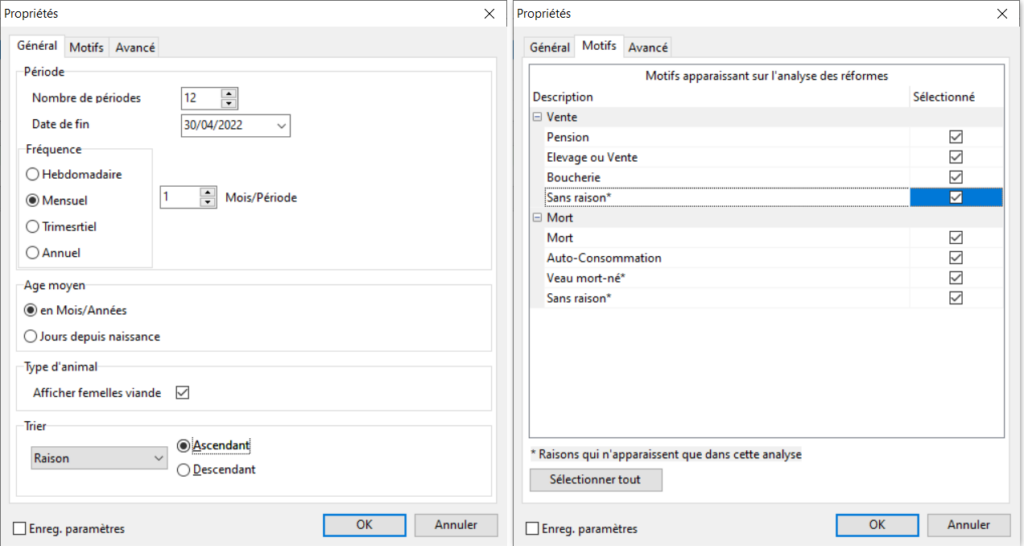
Task: Open the Général tab in right dialog
Action: click(549, 47)
